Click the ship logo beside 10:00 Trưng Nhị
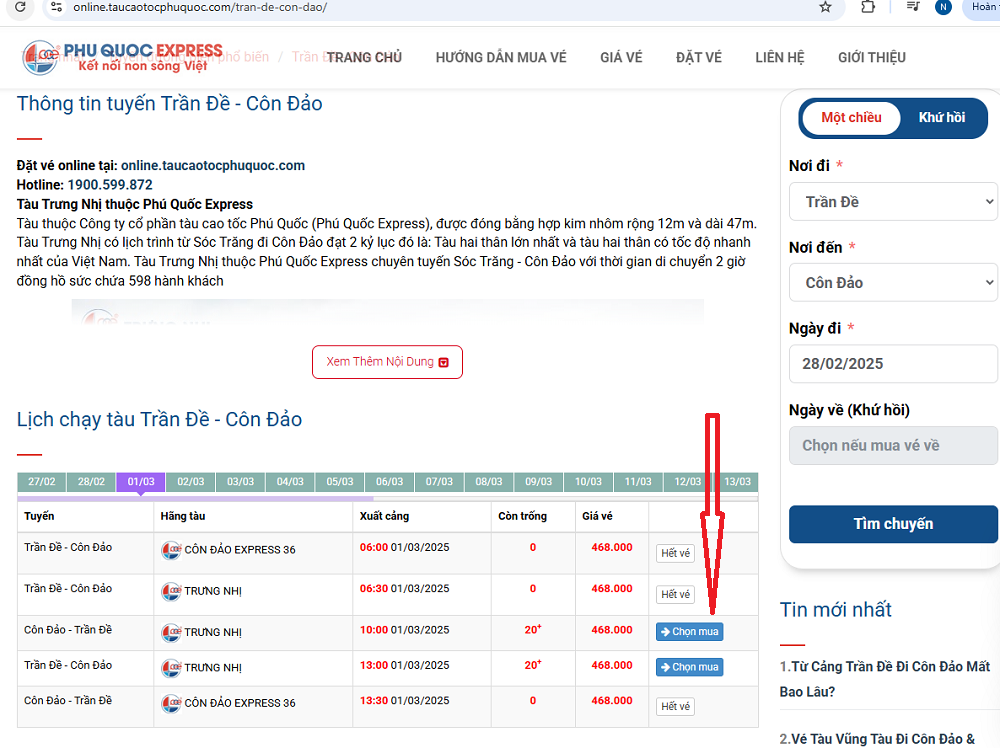The image size is (1000, 748). pyautogui.click(x=171, y=633)
